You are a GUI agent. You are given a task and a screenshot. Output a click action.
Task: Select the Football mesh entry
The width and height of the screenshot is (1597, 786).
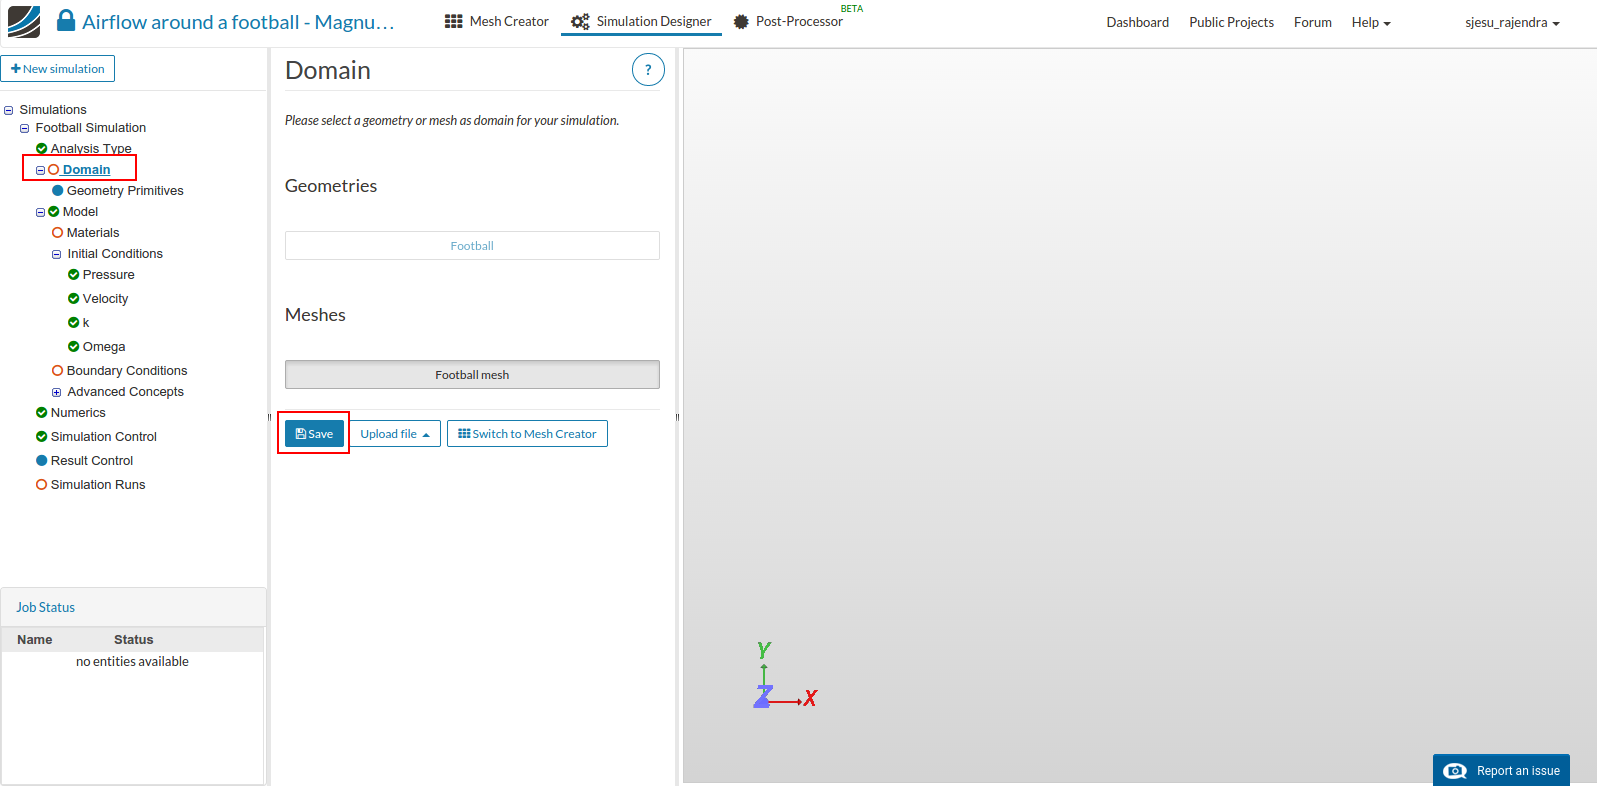(x=472, y=375)
